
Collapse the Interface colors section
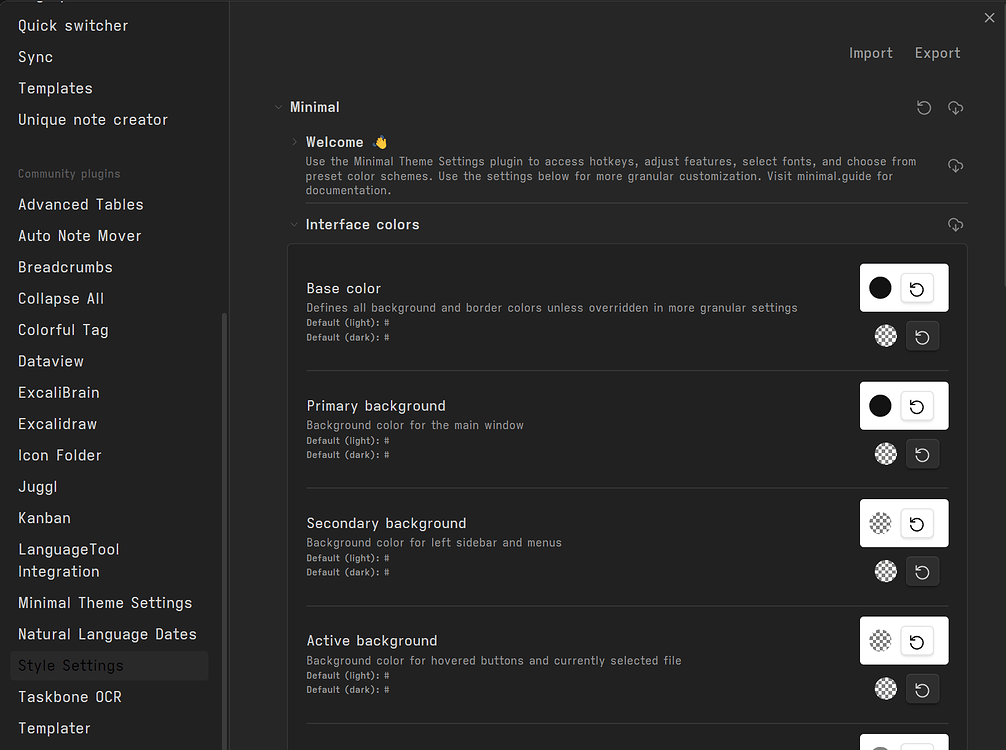[x=293, y=224]
